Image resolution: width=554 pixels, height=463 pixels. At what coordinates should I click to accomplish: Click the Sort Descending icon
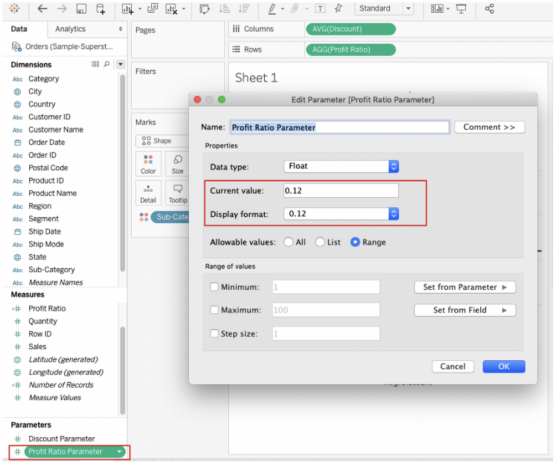[244, 9]
